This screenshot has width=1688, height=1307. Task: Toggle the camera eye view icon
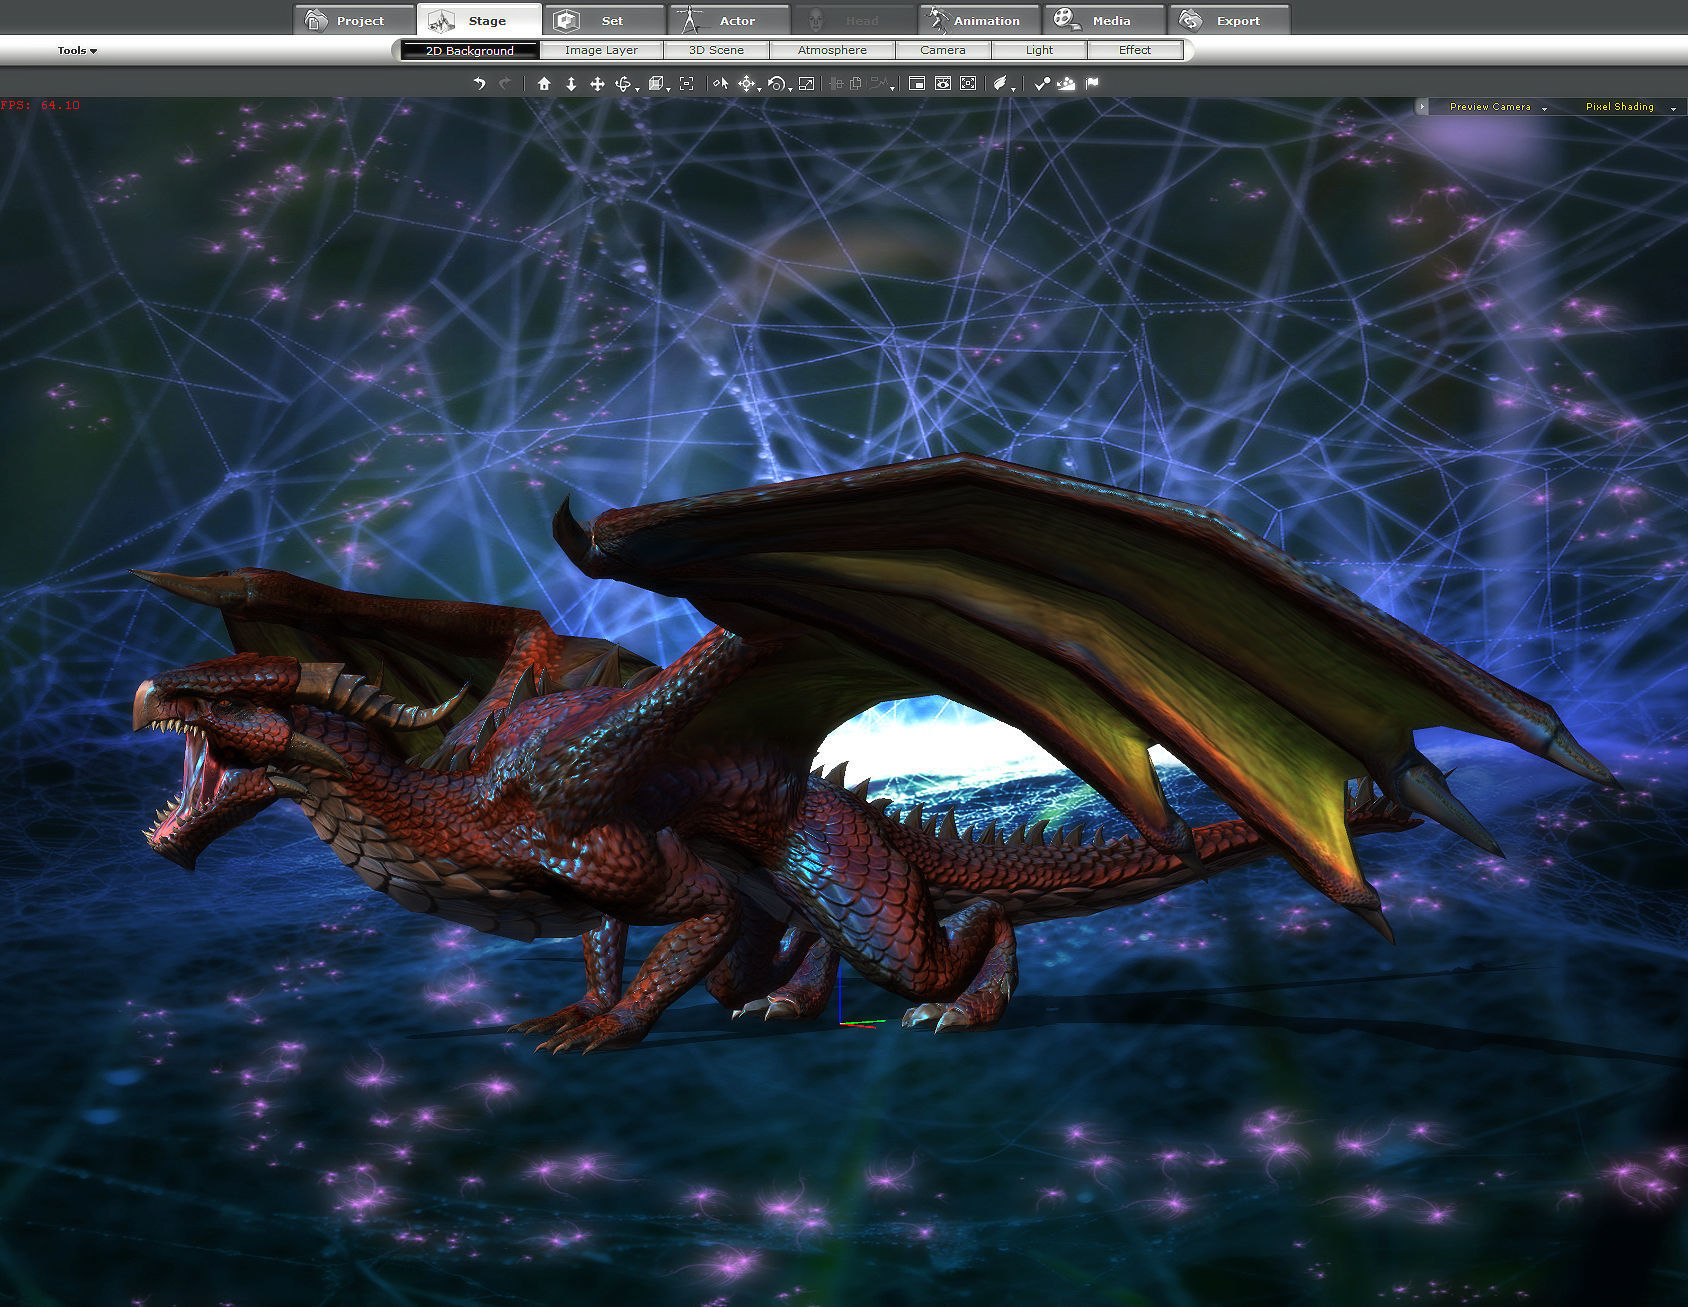click(942, 84)
